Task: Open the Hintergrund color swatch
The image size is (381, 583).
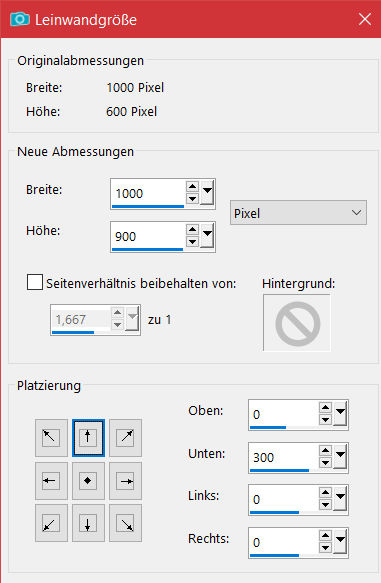Action: (297, 322)
